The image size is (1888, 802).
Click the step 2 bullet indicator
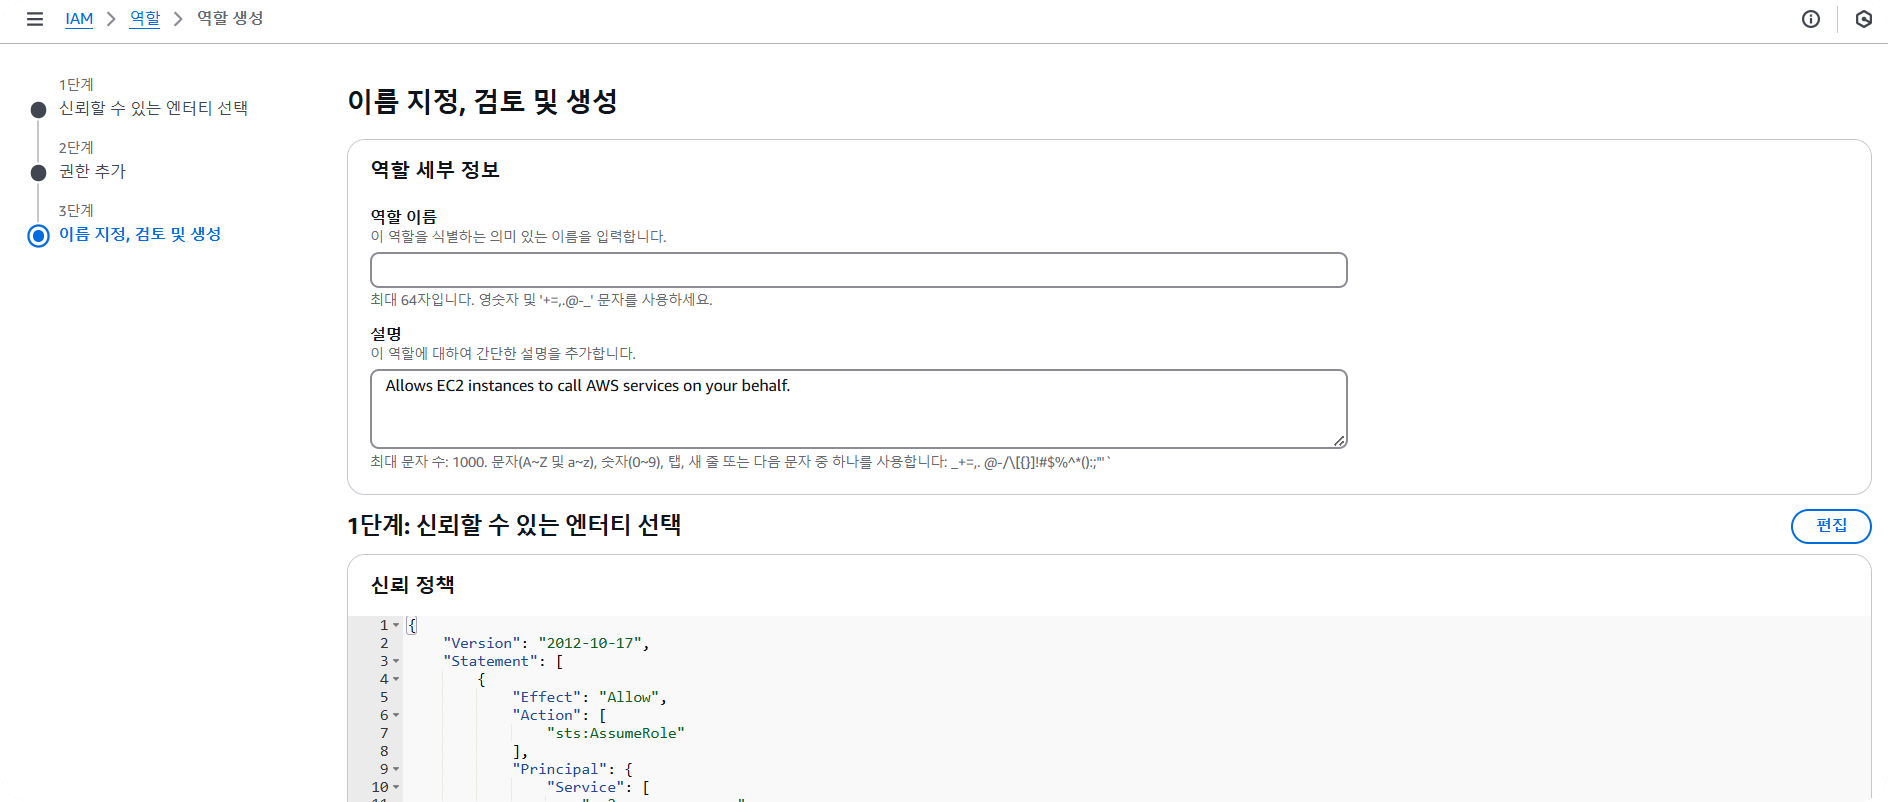click(38, 173)
